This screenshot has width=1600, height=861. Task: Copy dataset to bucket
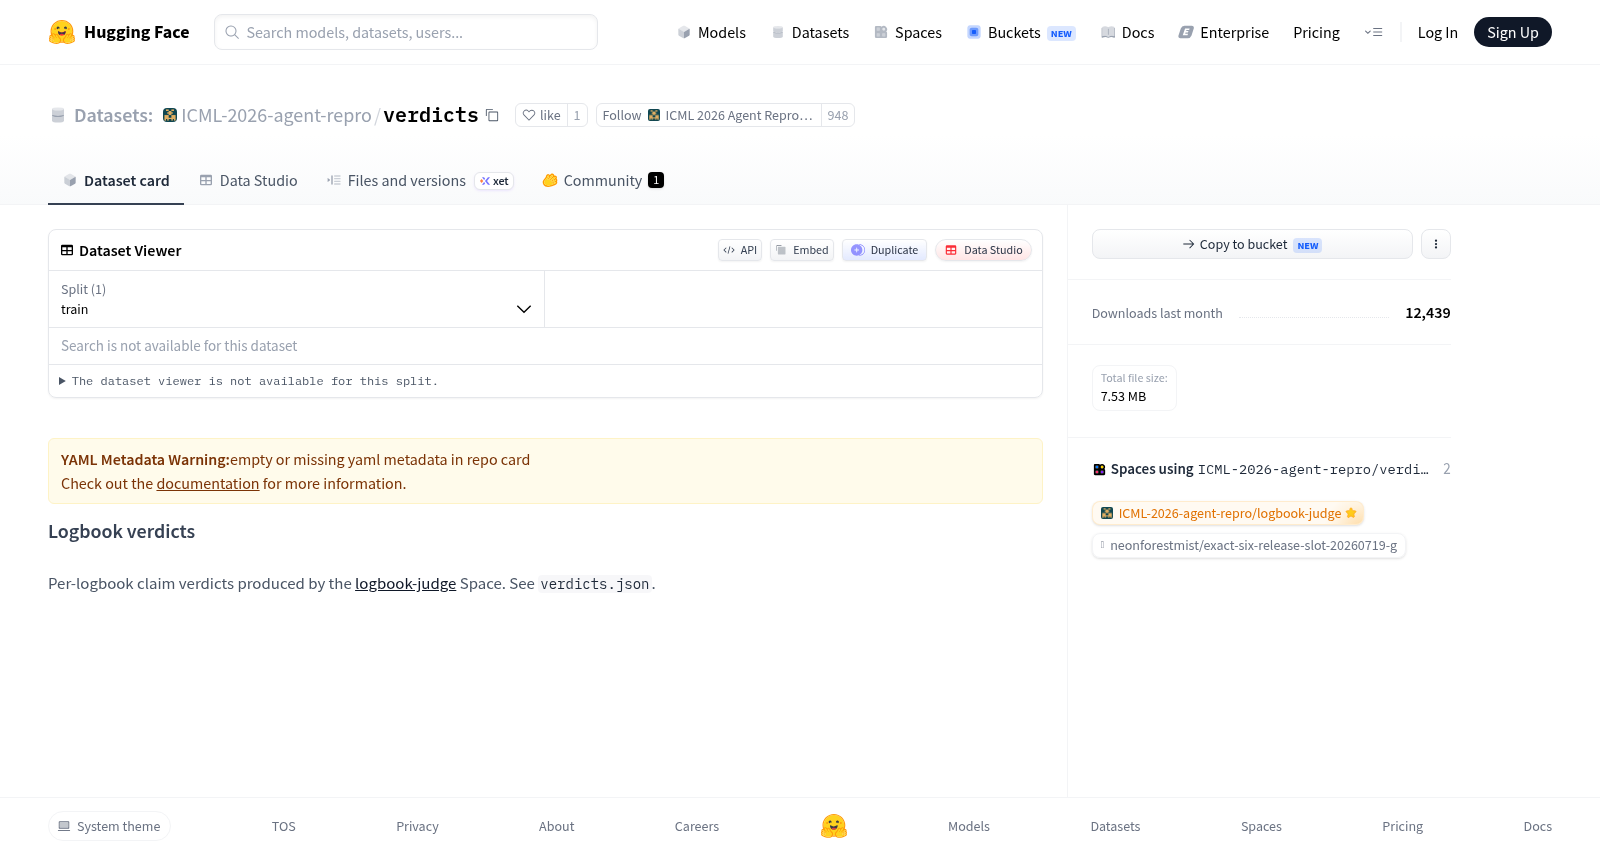click(1252, 244)
